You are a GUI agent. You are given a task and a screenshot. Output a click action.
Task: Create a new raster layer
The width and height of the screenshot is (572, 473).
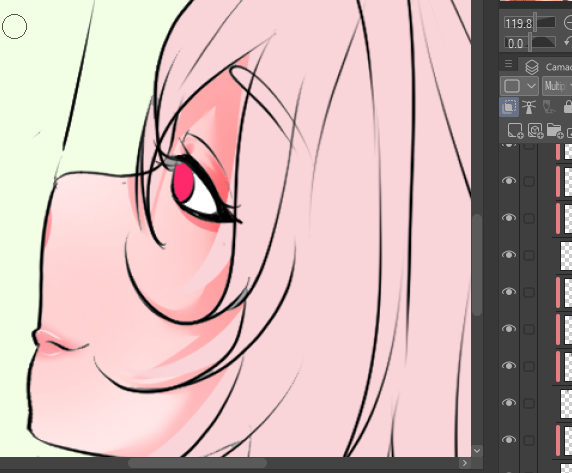coord(515,131)
